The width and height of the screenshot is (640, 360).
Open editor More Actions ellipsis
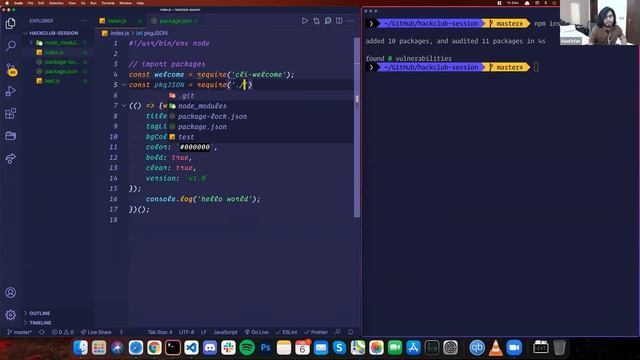(350, 21)
